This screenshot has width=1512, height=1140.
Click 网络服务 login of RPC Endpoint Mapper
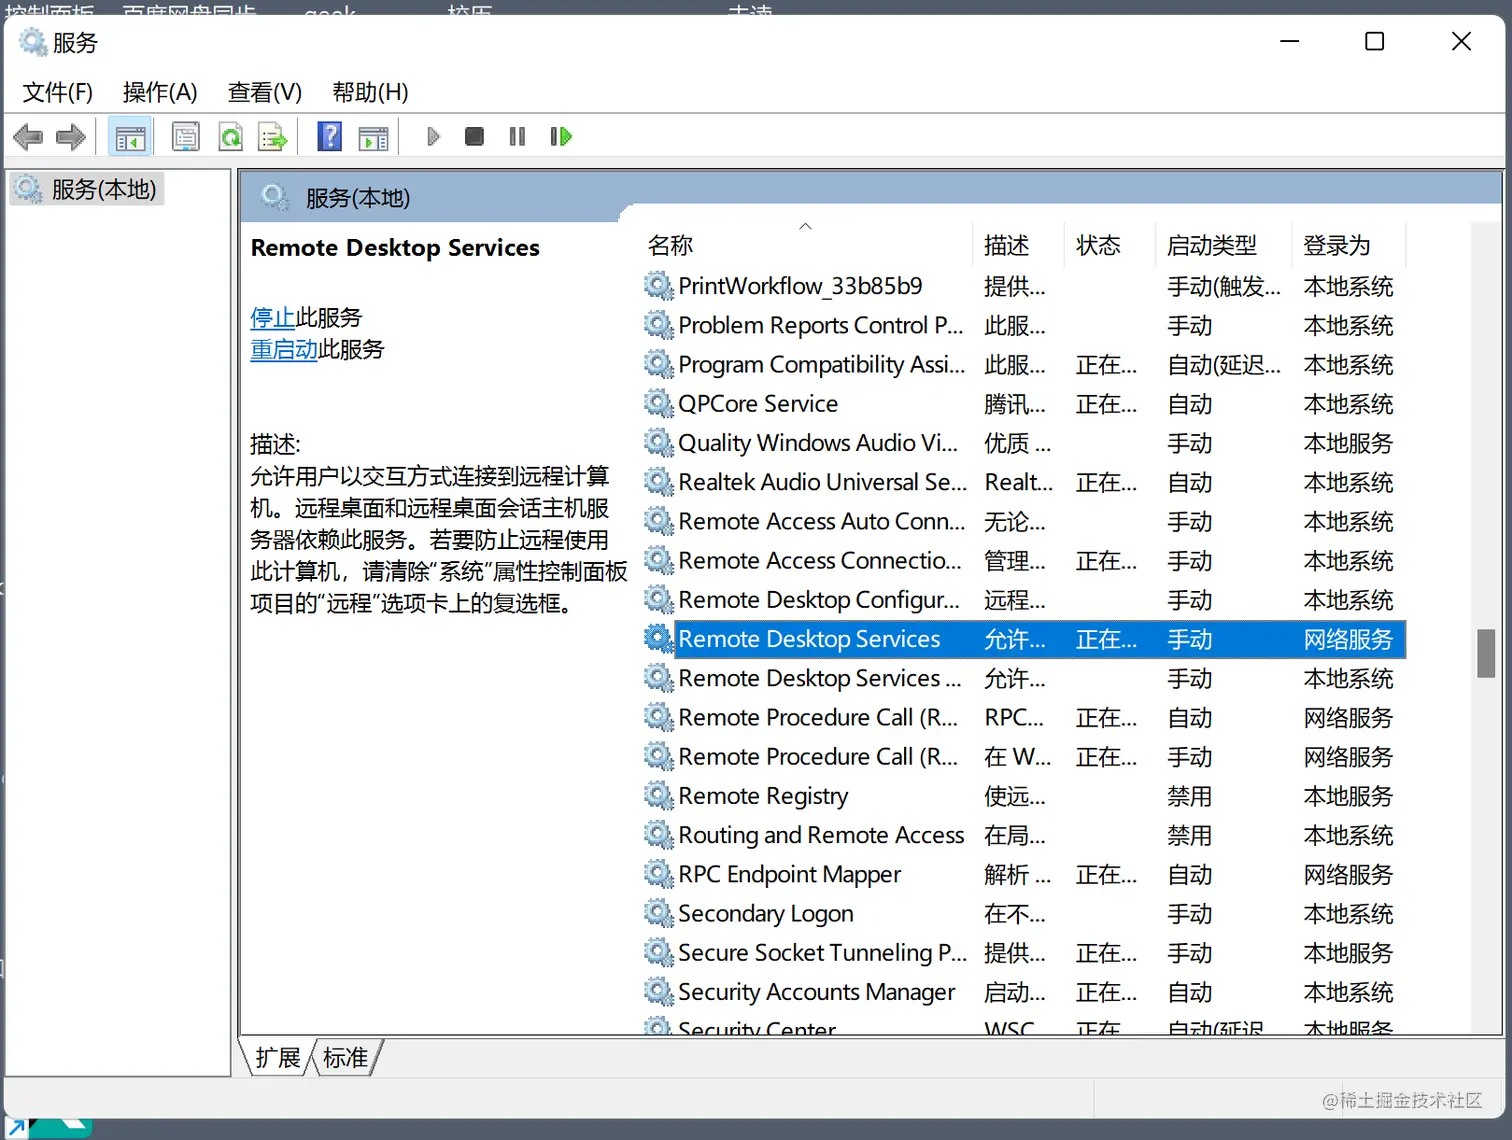1348,874
